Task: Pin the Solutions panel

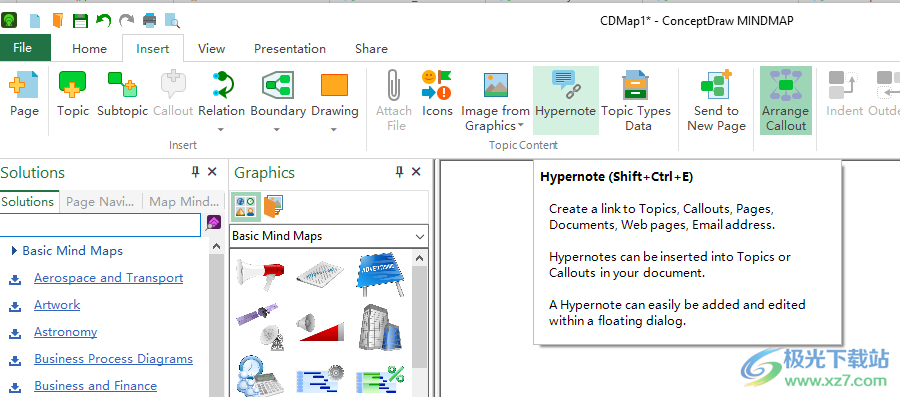Action: pos(195,172)
